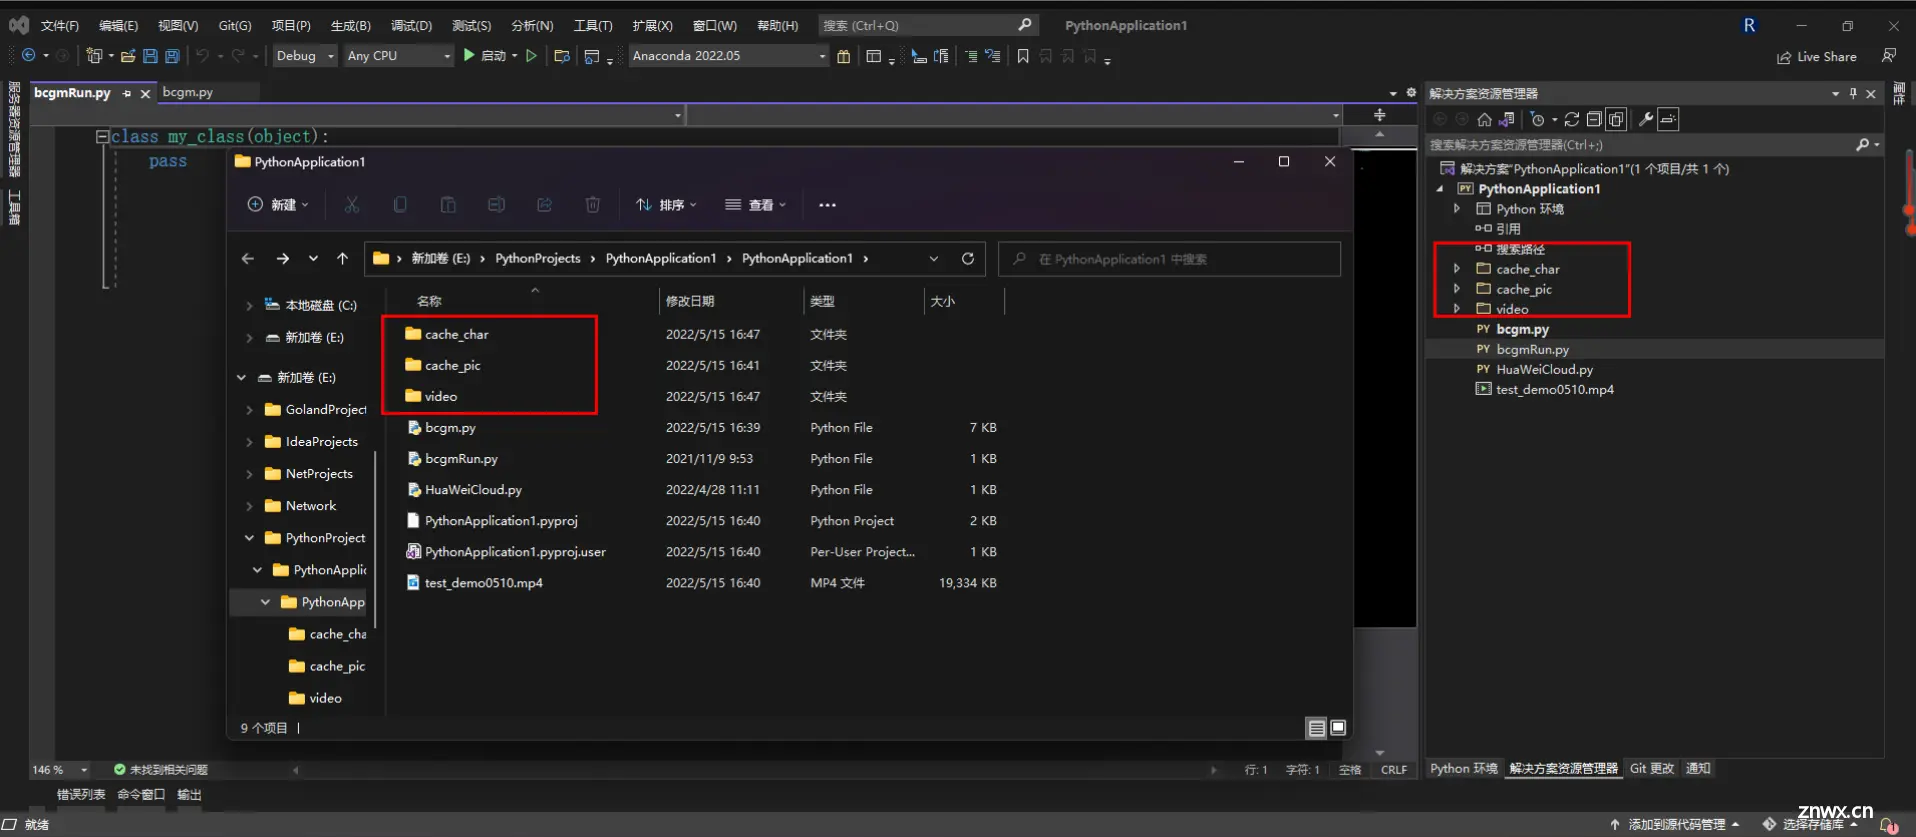1916x837 pixels.
Task: Click Home icon in Solution Explorer toolbar
Action: pyautogui.click(x=1485, y=119)
